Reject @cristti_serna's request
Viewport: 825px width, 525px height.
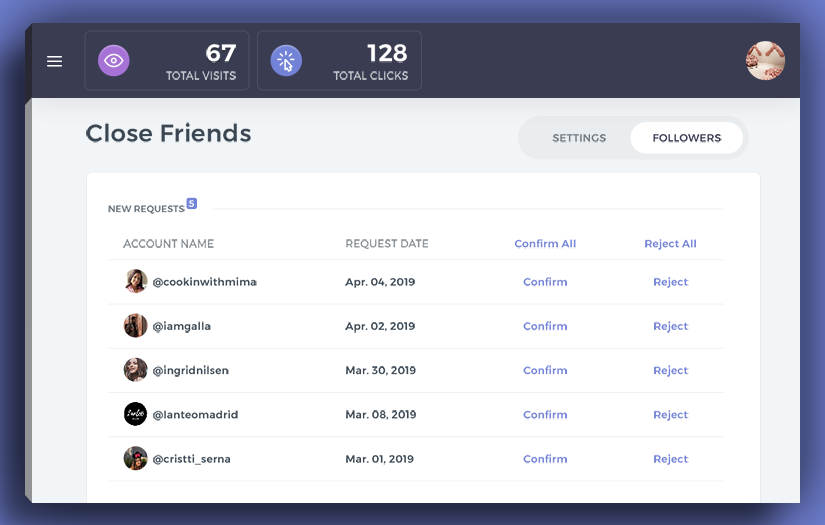[670, 459]
